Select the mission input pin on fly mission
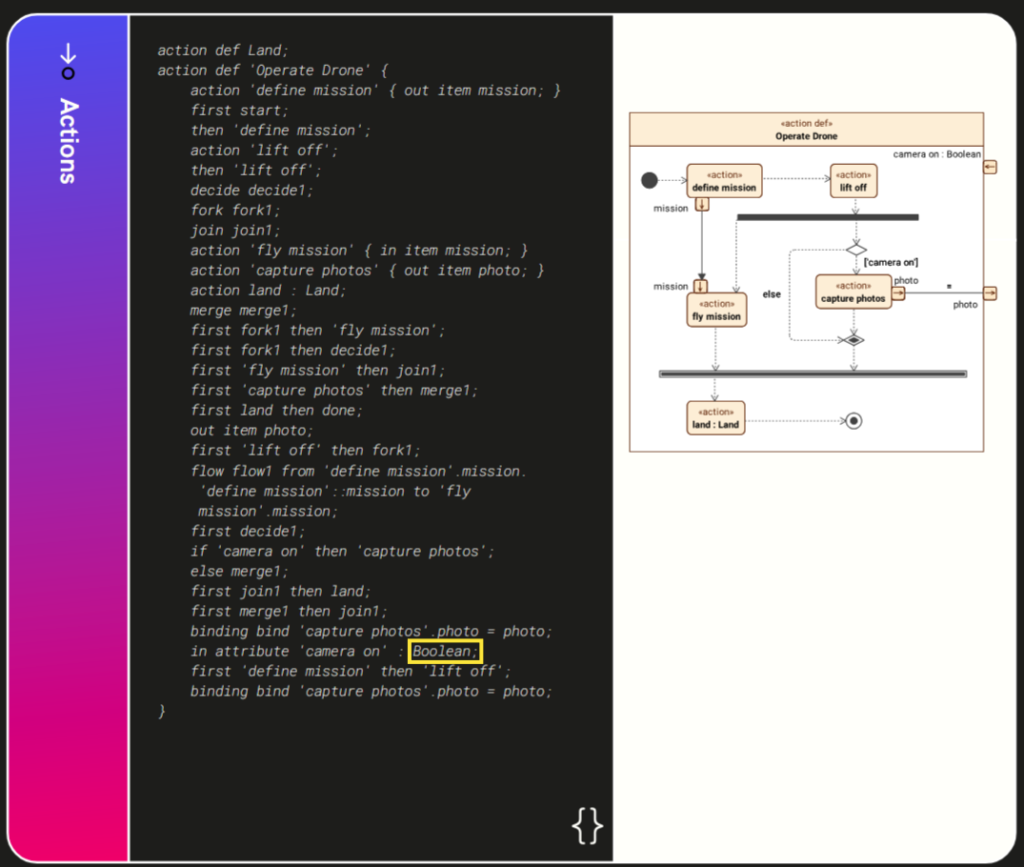1024x867 pixels. coord(701,286)
